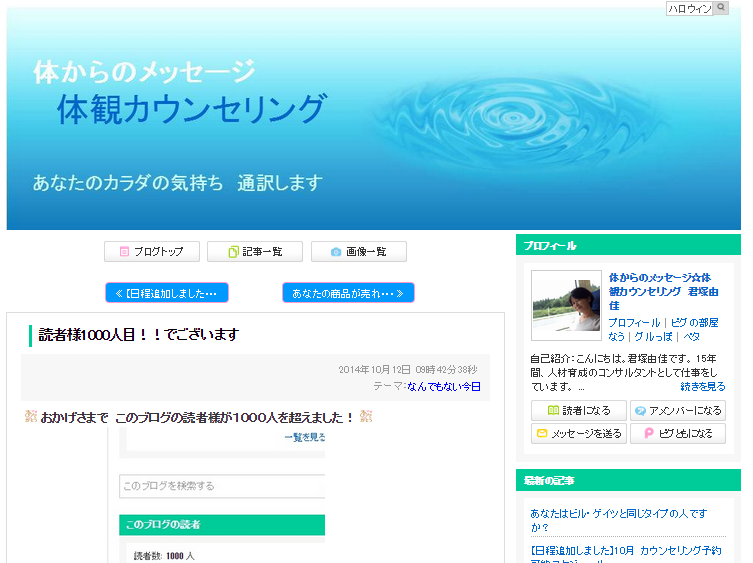The height and width of the screenshot is (563, 753).
Task: Click the author profile photo
Action: pyautogui.click(x=566, y=305)
